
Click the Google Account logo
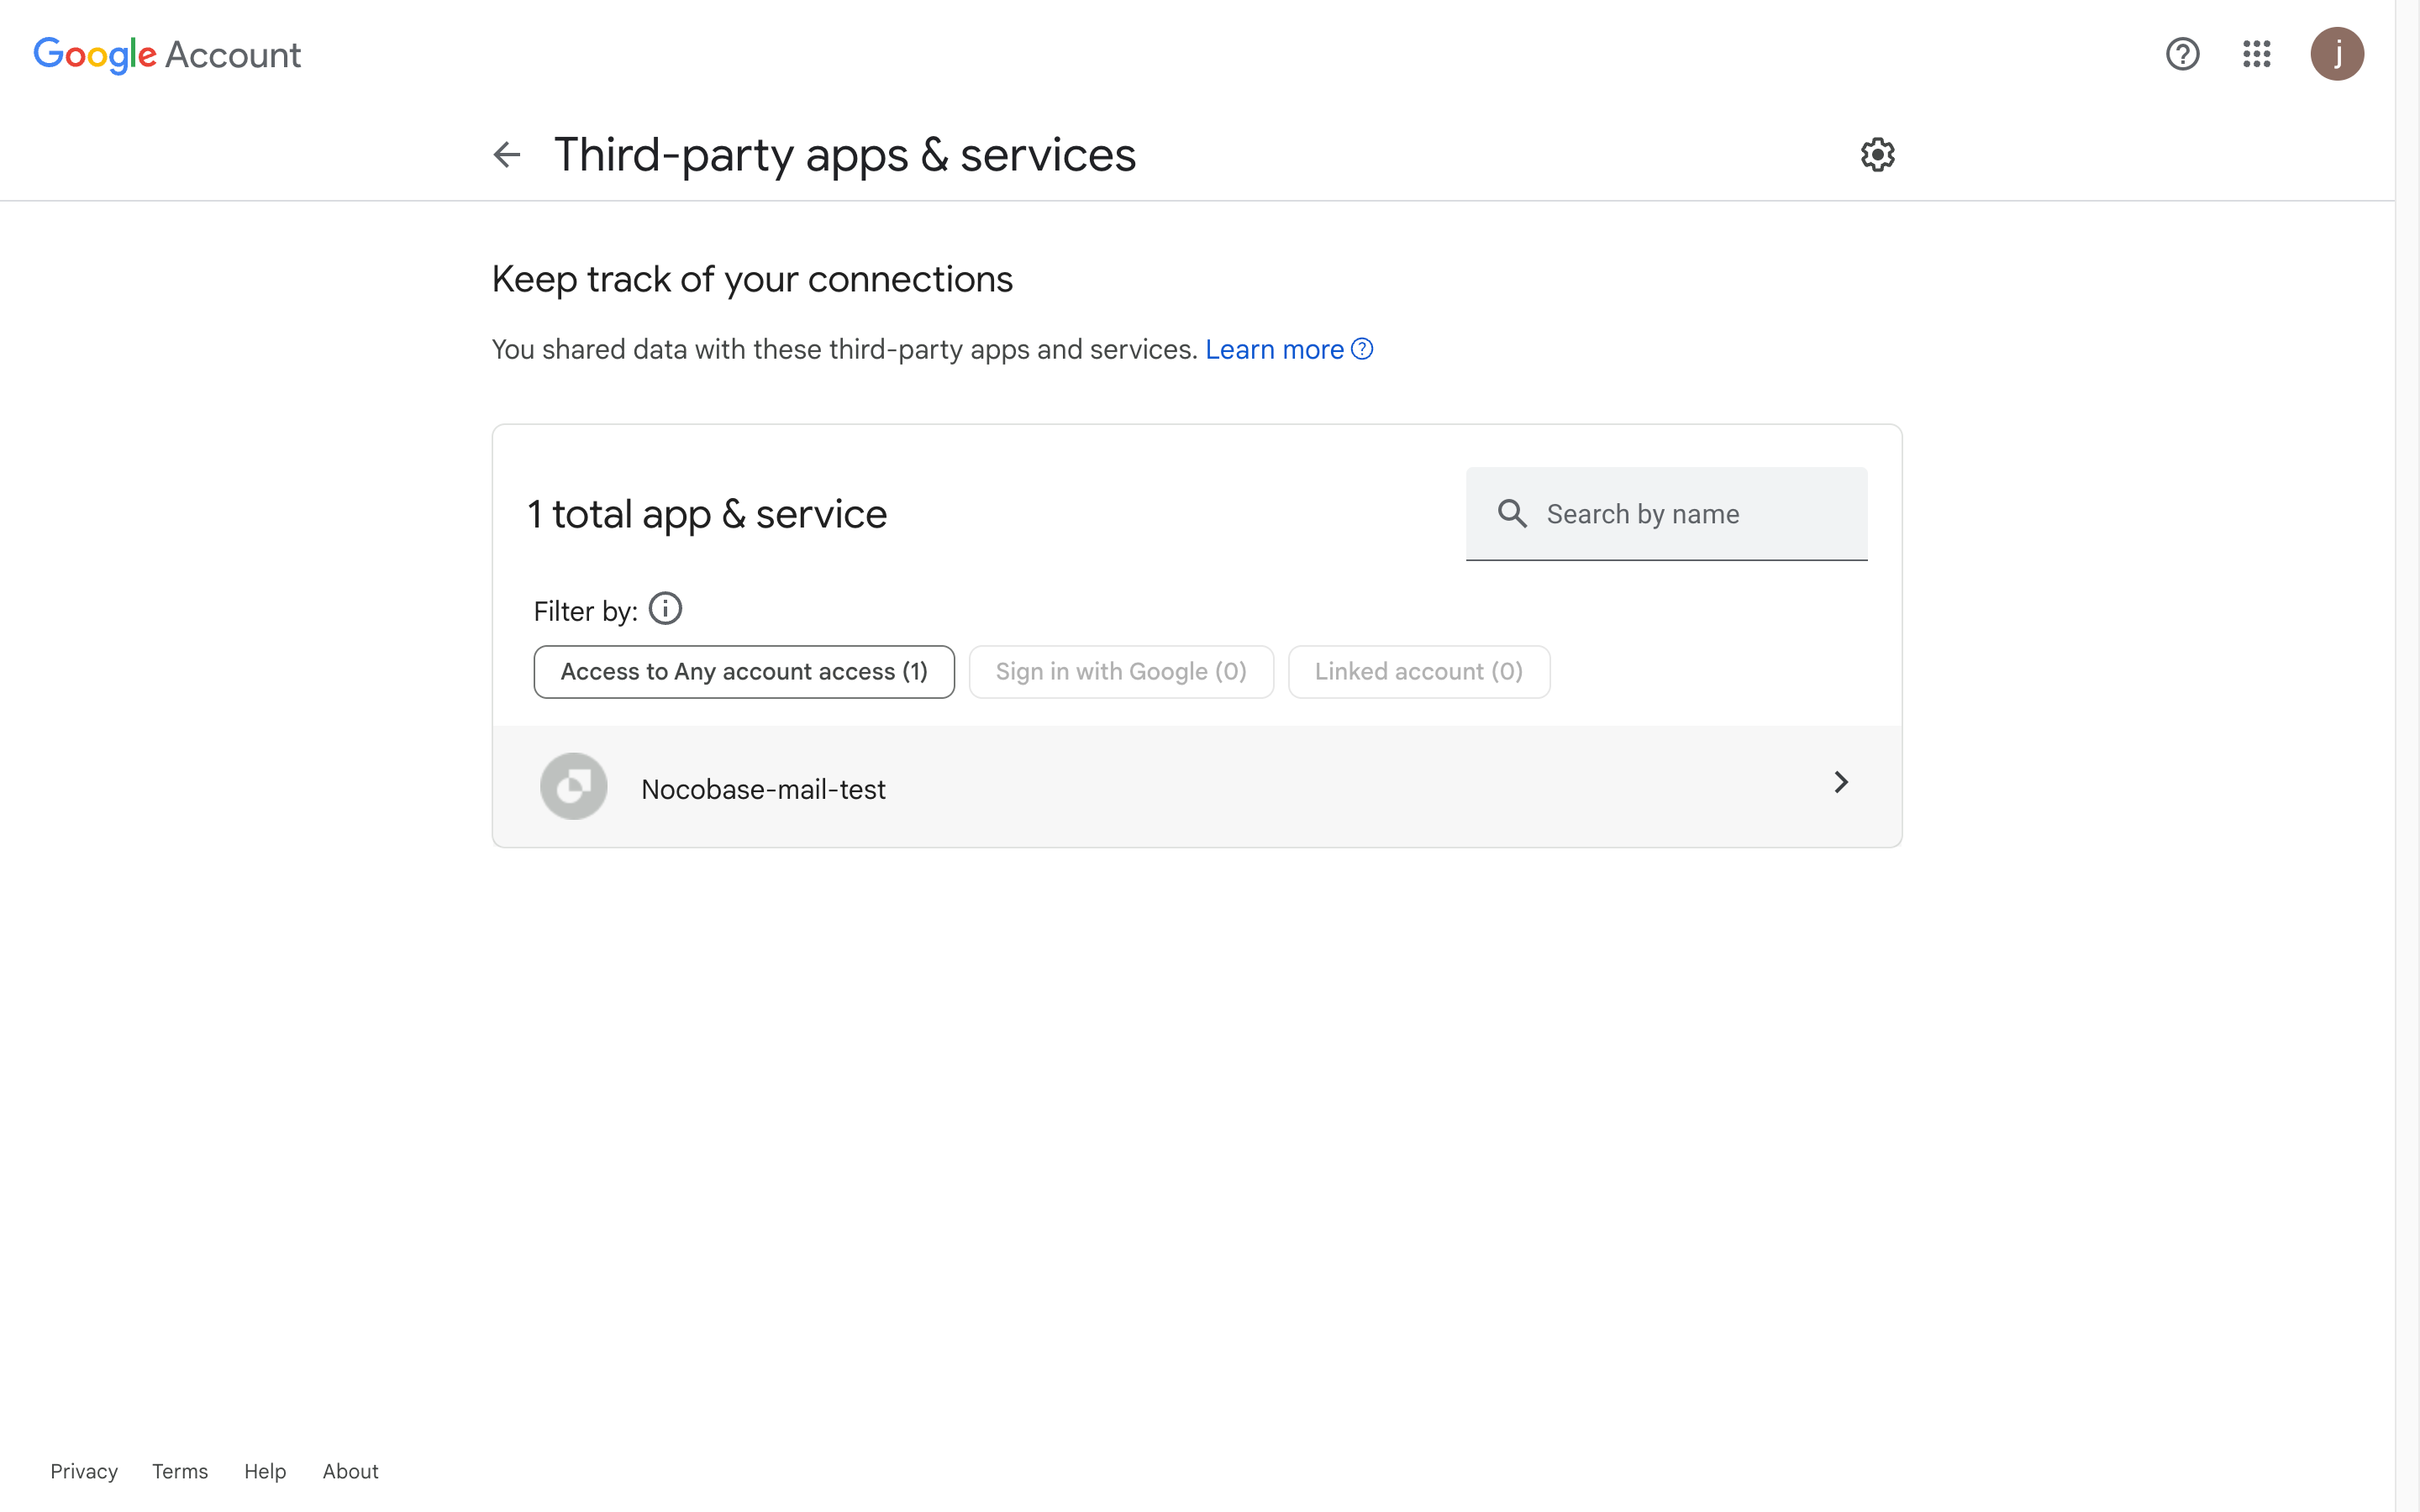point(167,55)
